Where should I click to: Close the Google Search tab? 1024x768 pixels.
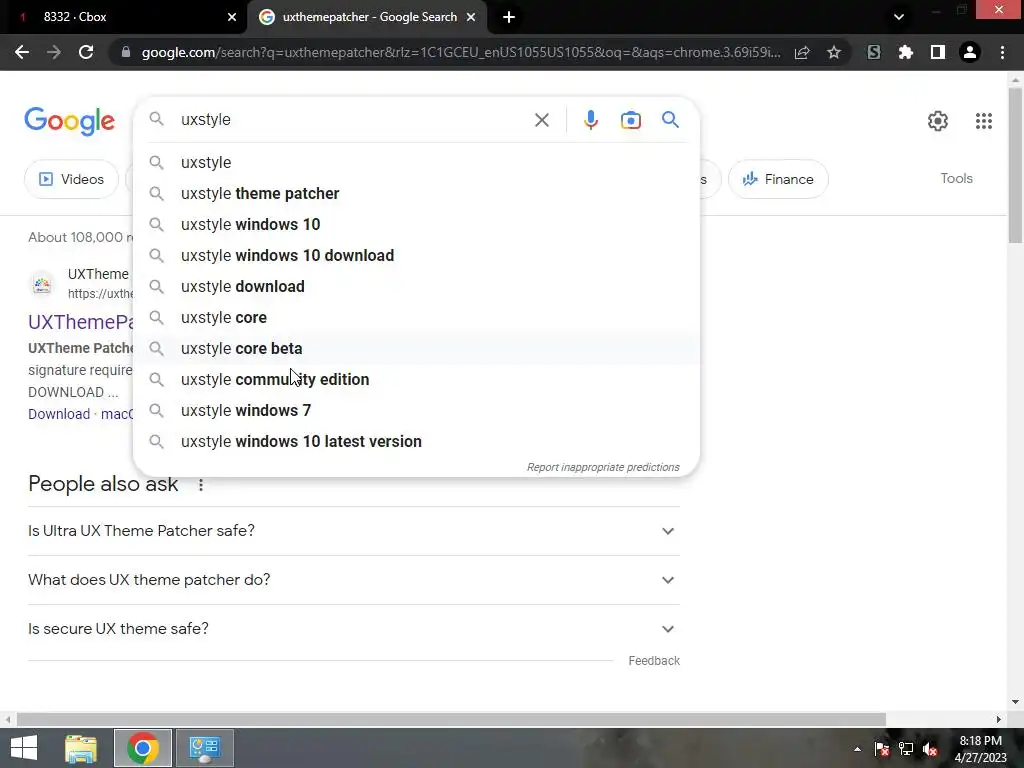pyautogui.click(x=471, y=17)
